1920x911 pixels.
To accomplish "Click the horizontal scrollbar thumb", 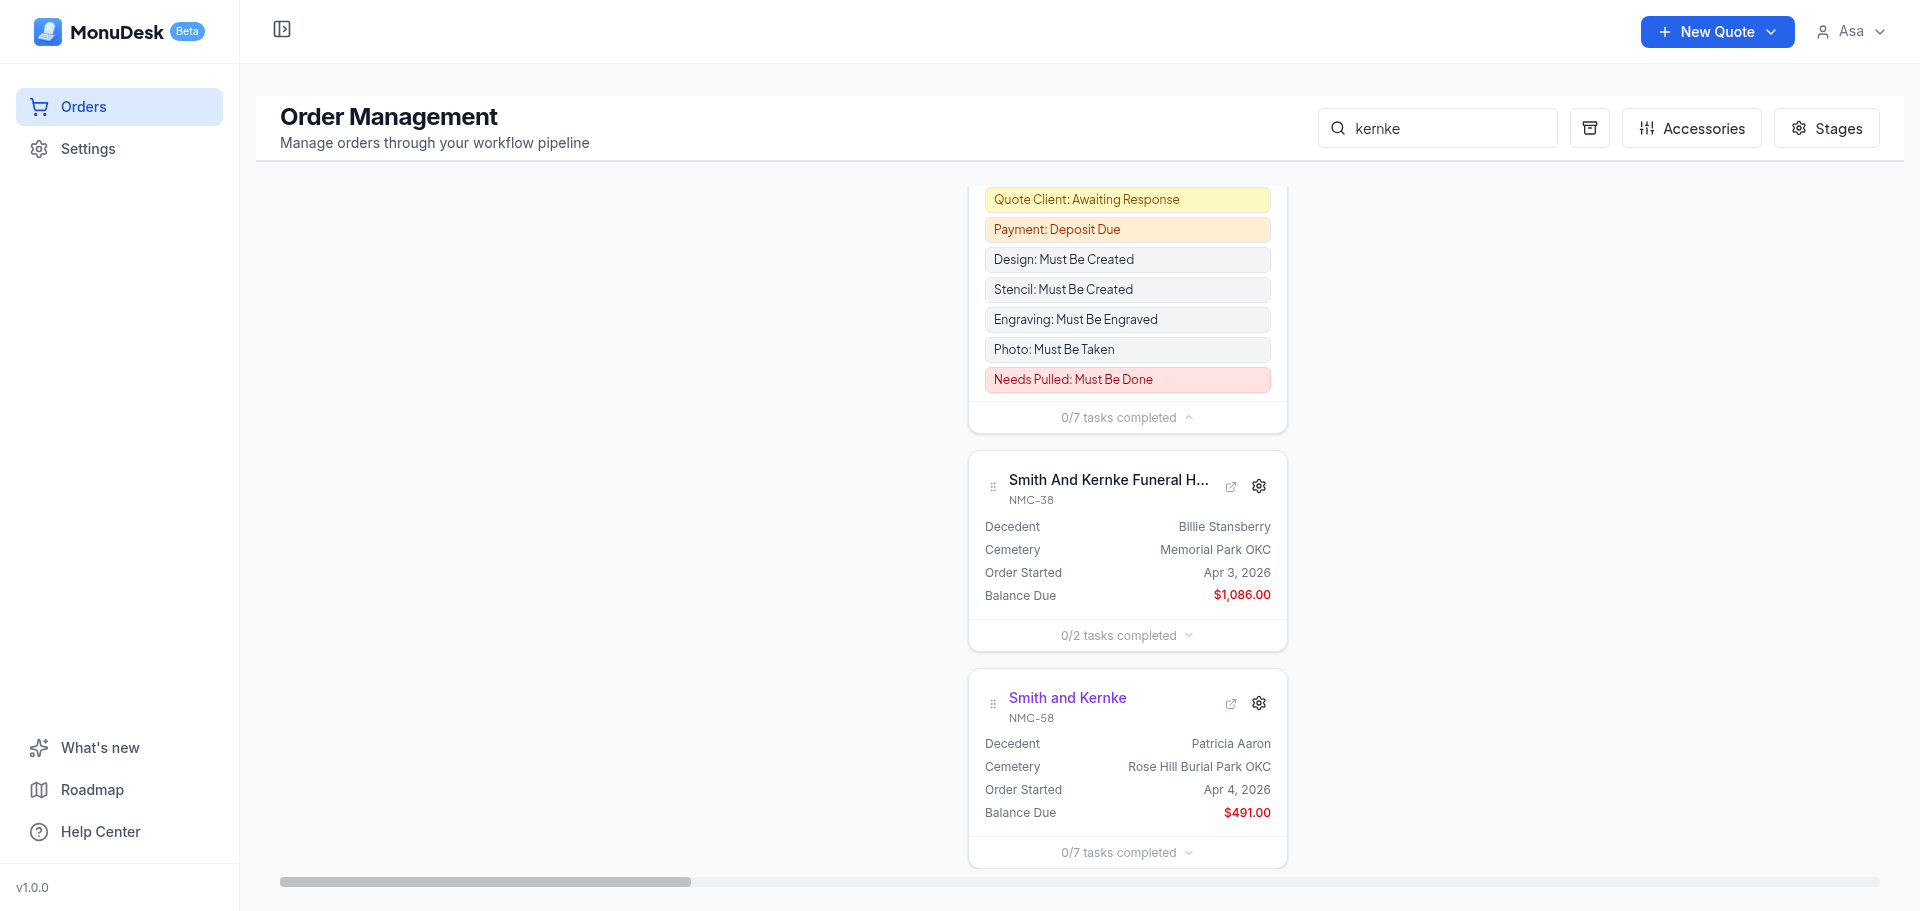I will (x=485, y=882).
